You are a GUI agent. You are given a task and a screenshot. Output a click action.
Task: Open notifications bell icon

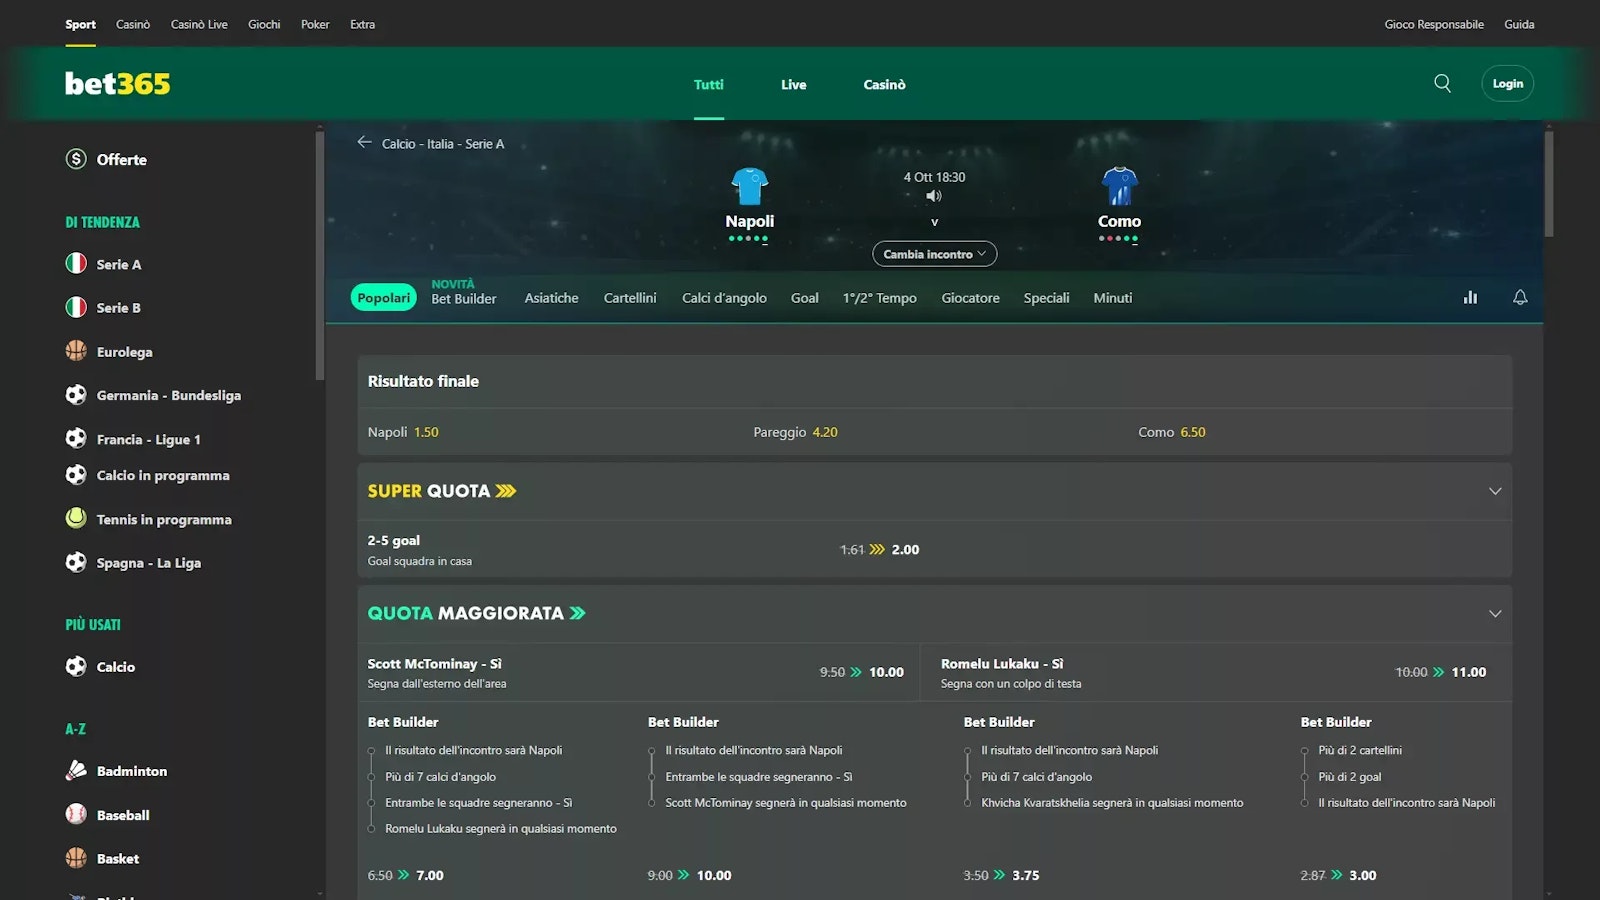[x=1520, y=297]
